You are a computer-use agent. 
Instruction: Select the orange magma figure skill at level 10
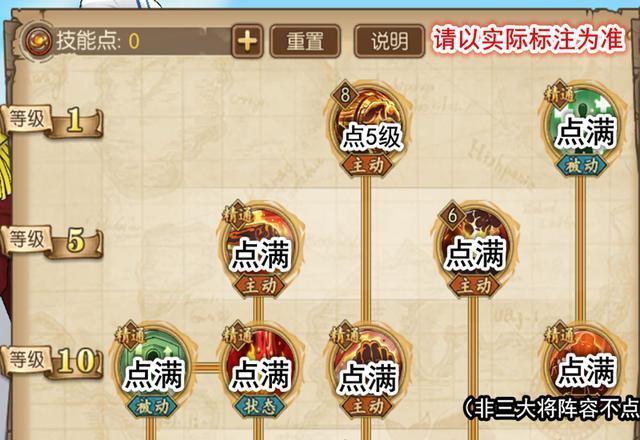tap(582, 364)
